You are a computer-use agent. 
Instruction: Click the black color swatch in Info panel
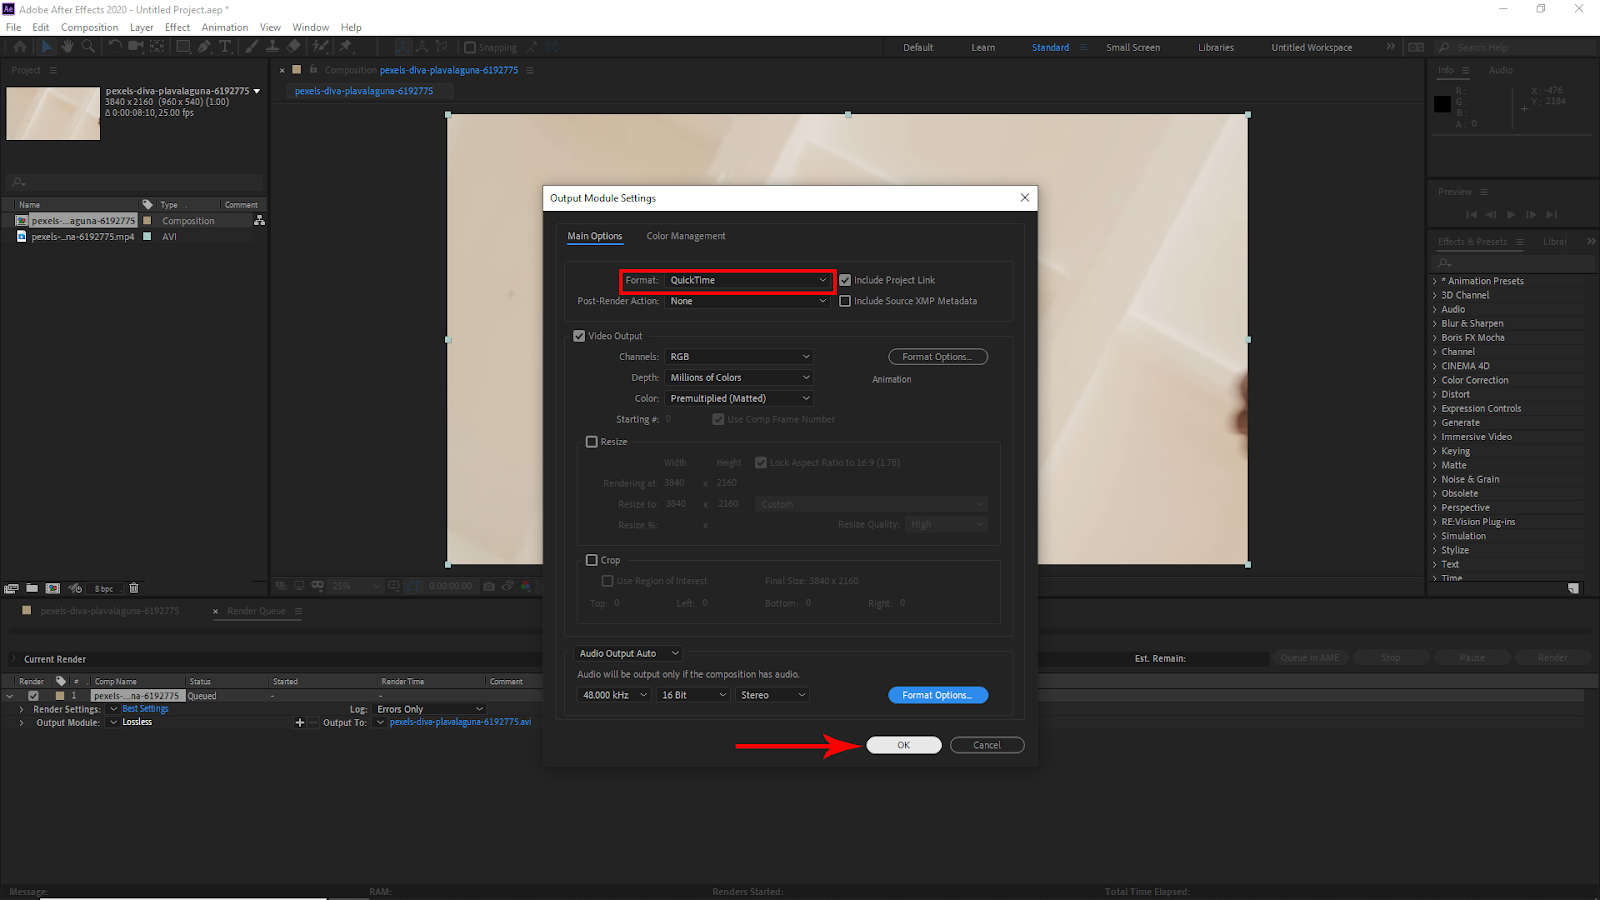click(1442, 104)
